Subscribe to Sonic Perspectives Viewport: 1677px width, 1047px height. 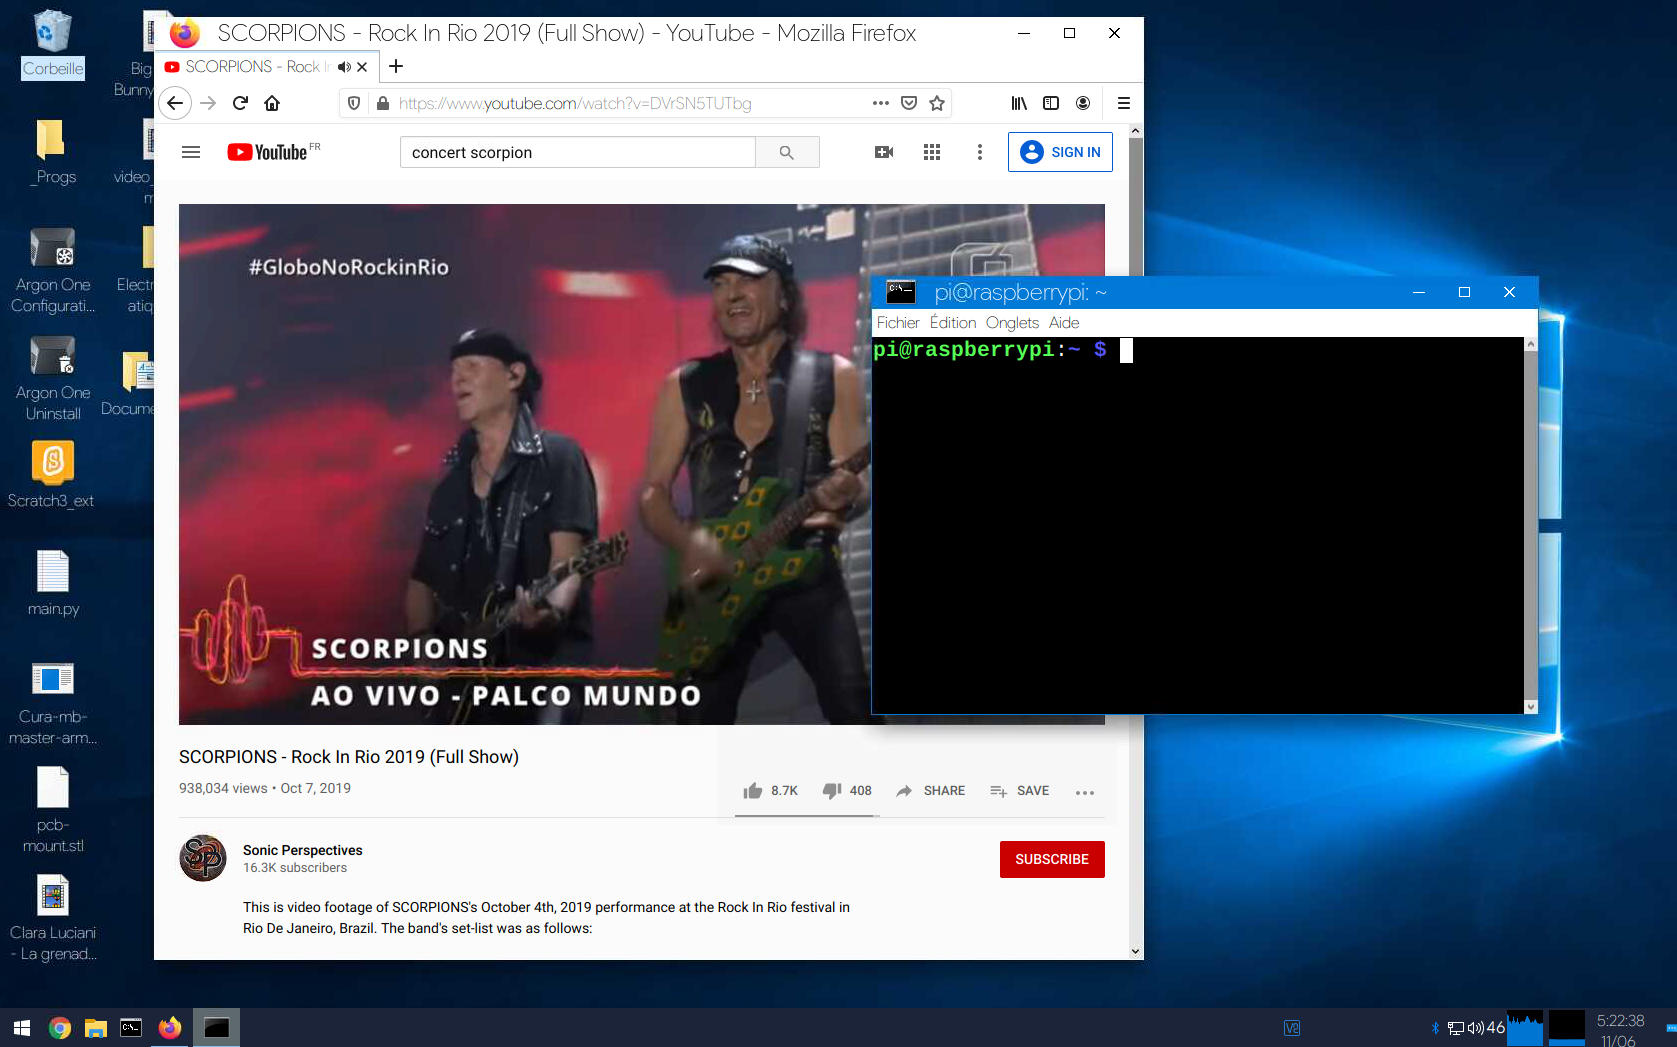[x=1052, y=859]
